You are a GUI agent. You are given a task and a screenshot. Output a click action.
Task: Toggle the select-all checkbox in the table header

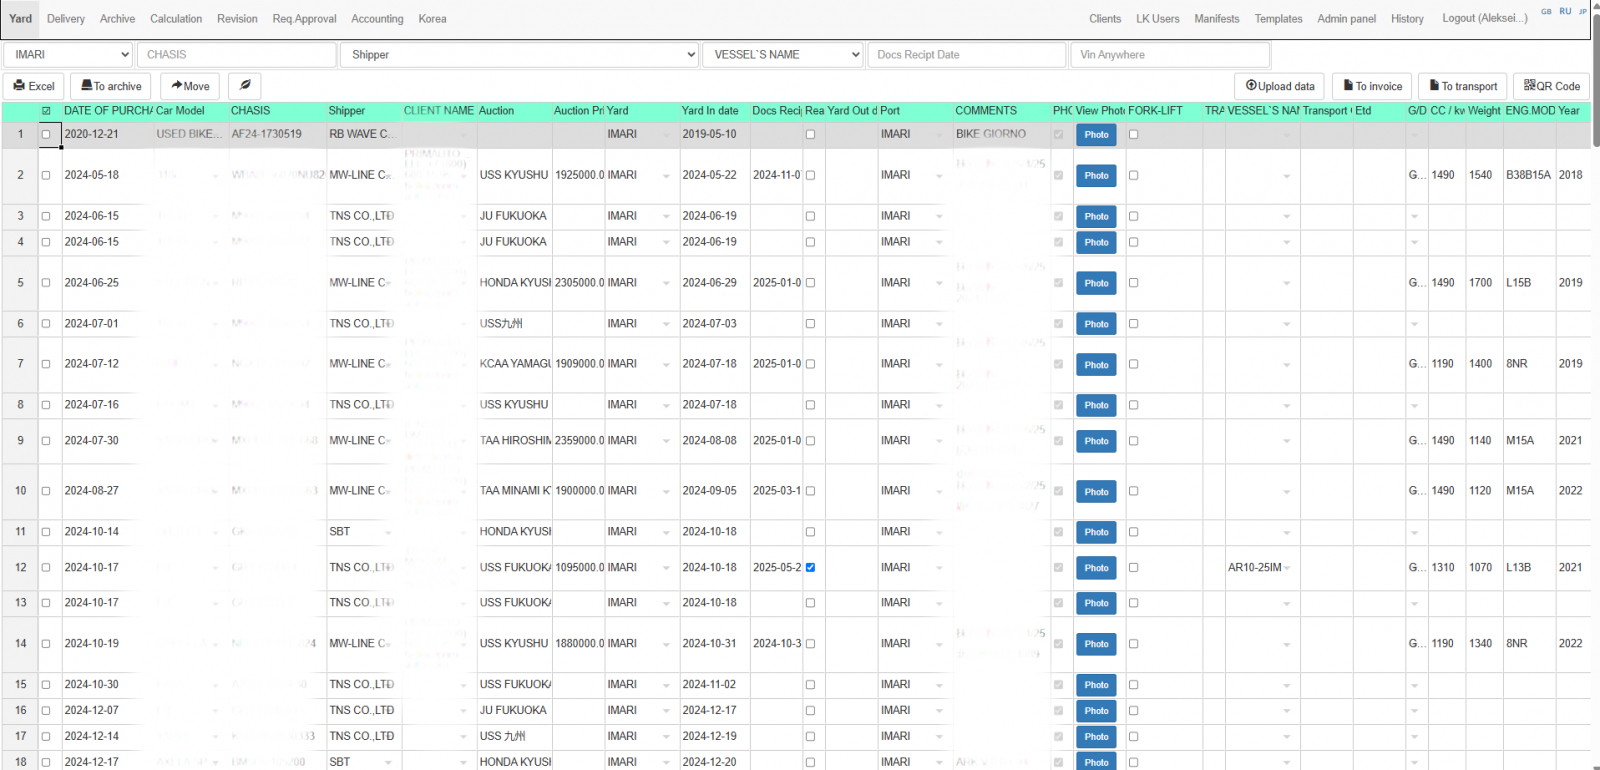(46, 111)
